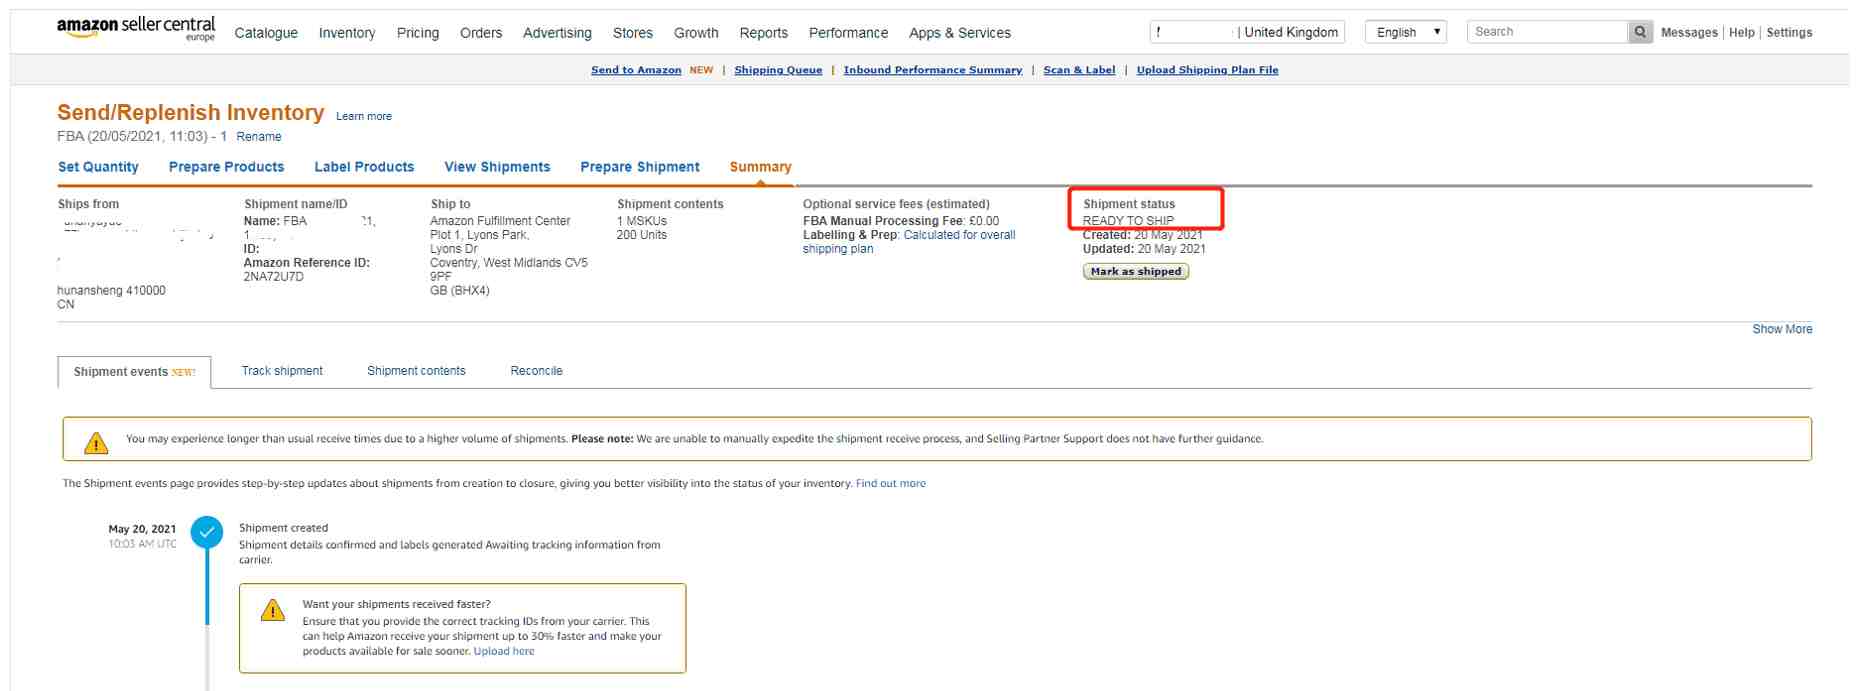Viewport: 1866px width, 691px height.
Task: Open the Catalogue menu
Action: coord(266,33)
